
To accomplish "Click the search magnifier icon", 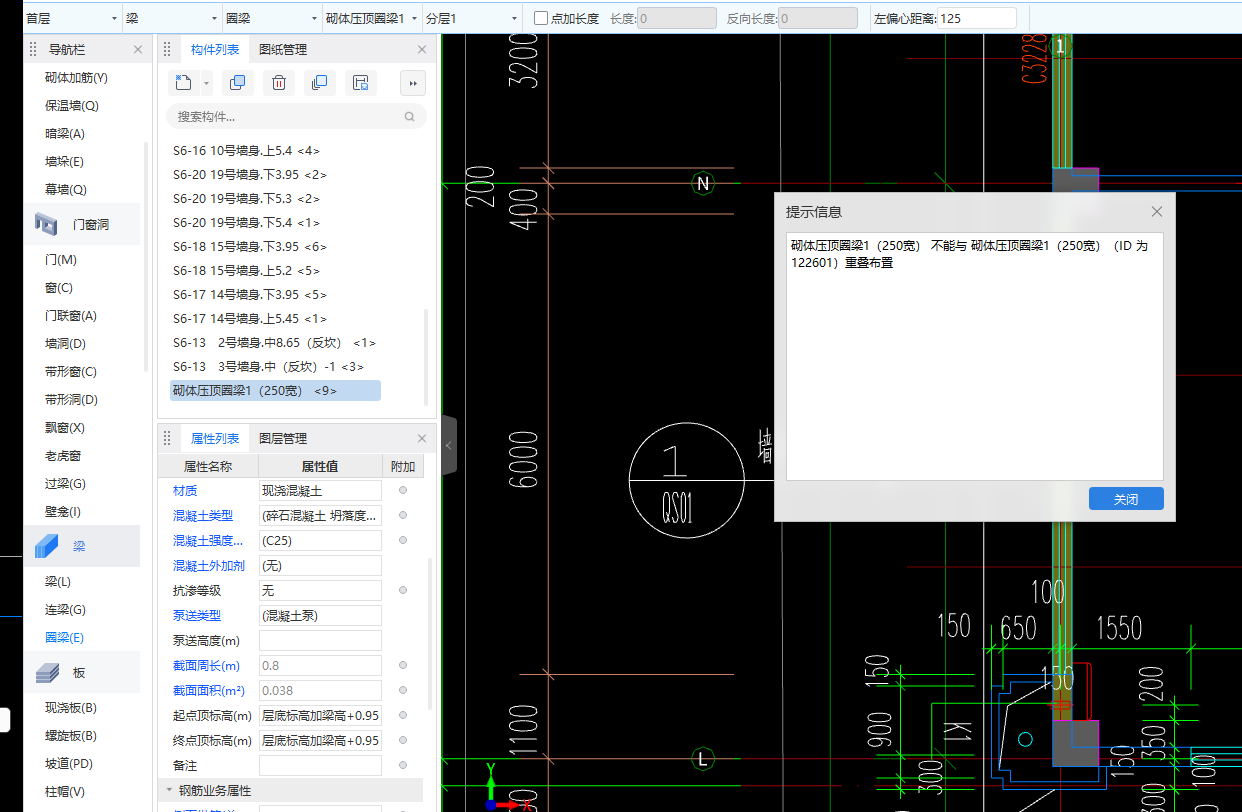I will pyautogui.click(x=409, y=117).
